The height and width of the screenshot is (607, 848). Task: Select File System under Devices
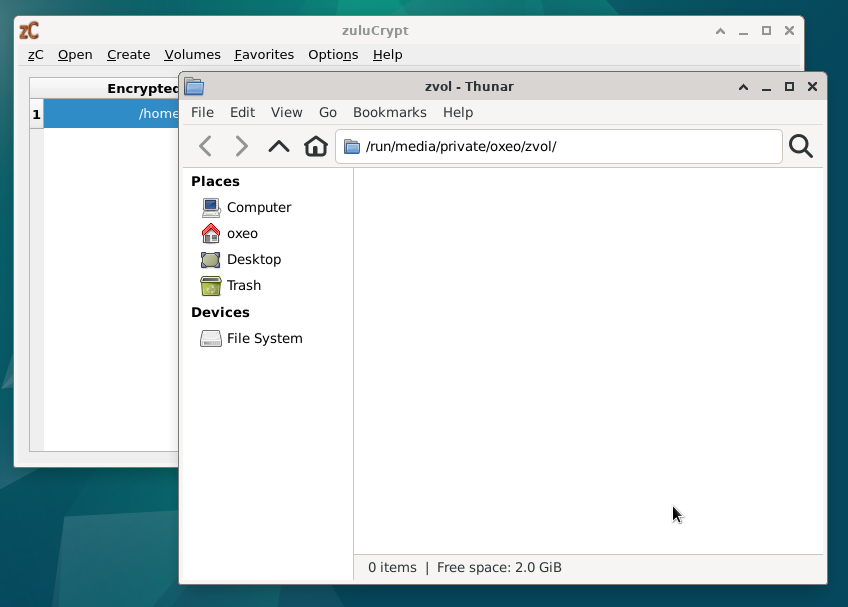point(264,338)
